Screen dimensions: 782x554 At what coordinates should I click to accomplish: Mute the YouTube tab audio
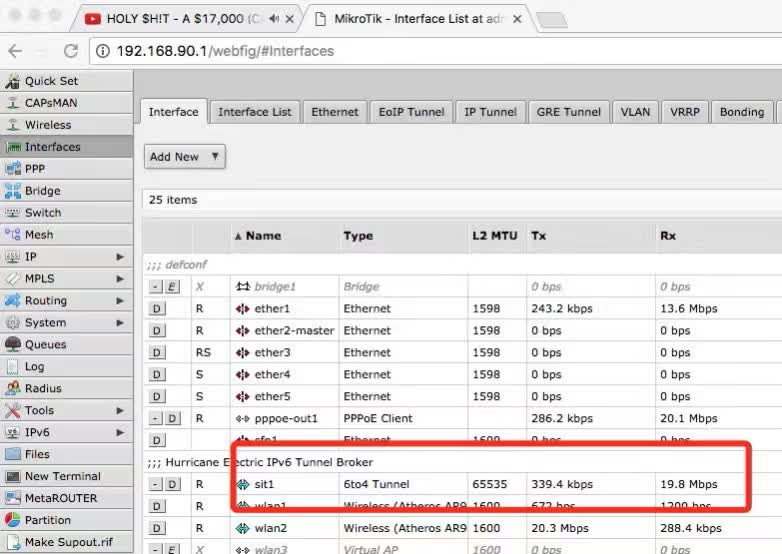[274, 19]
